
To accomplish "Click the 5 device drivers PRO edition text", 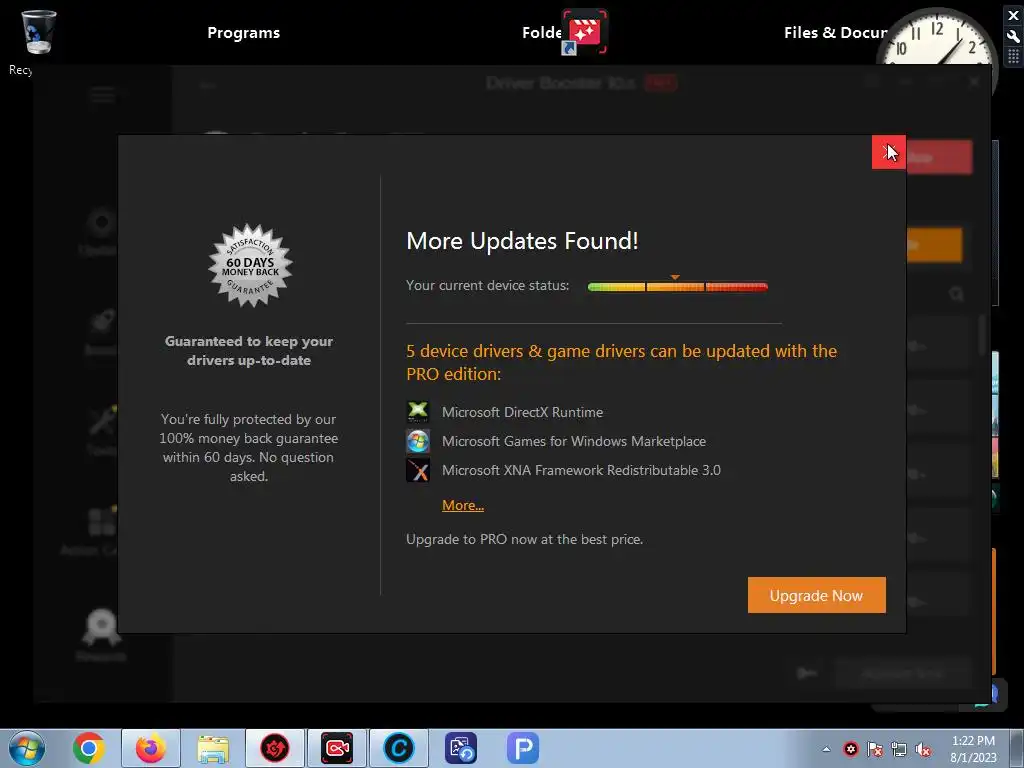I will pyautogui.click(x=622, y=362).
